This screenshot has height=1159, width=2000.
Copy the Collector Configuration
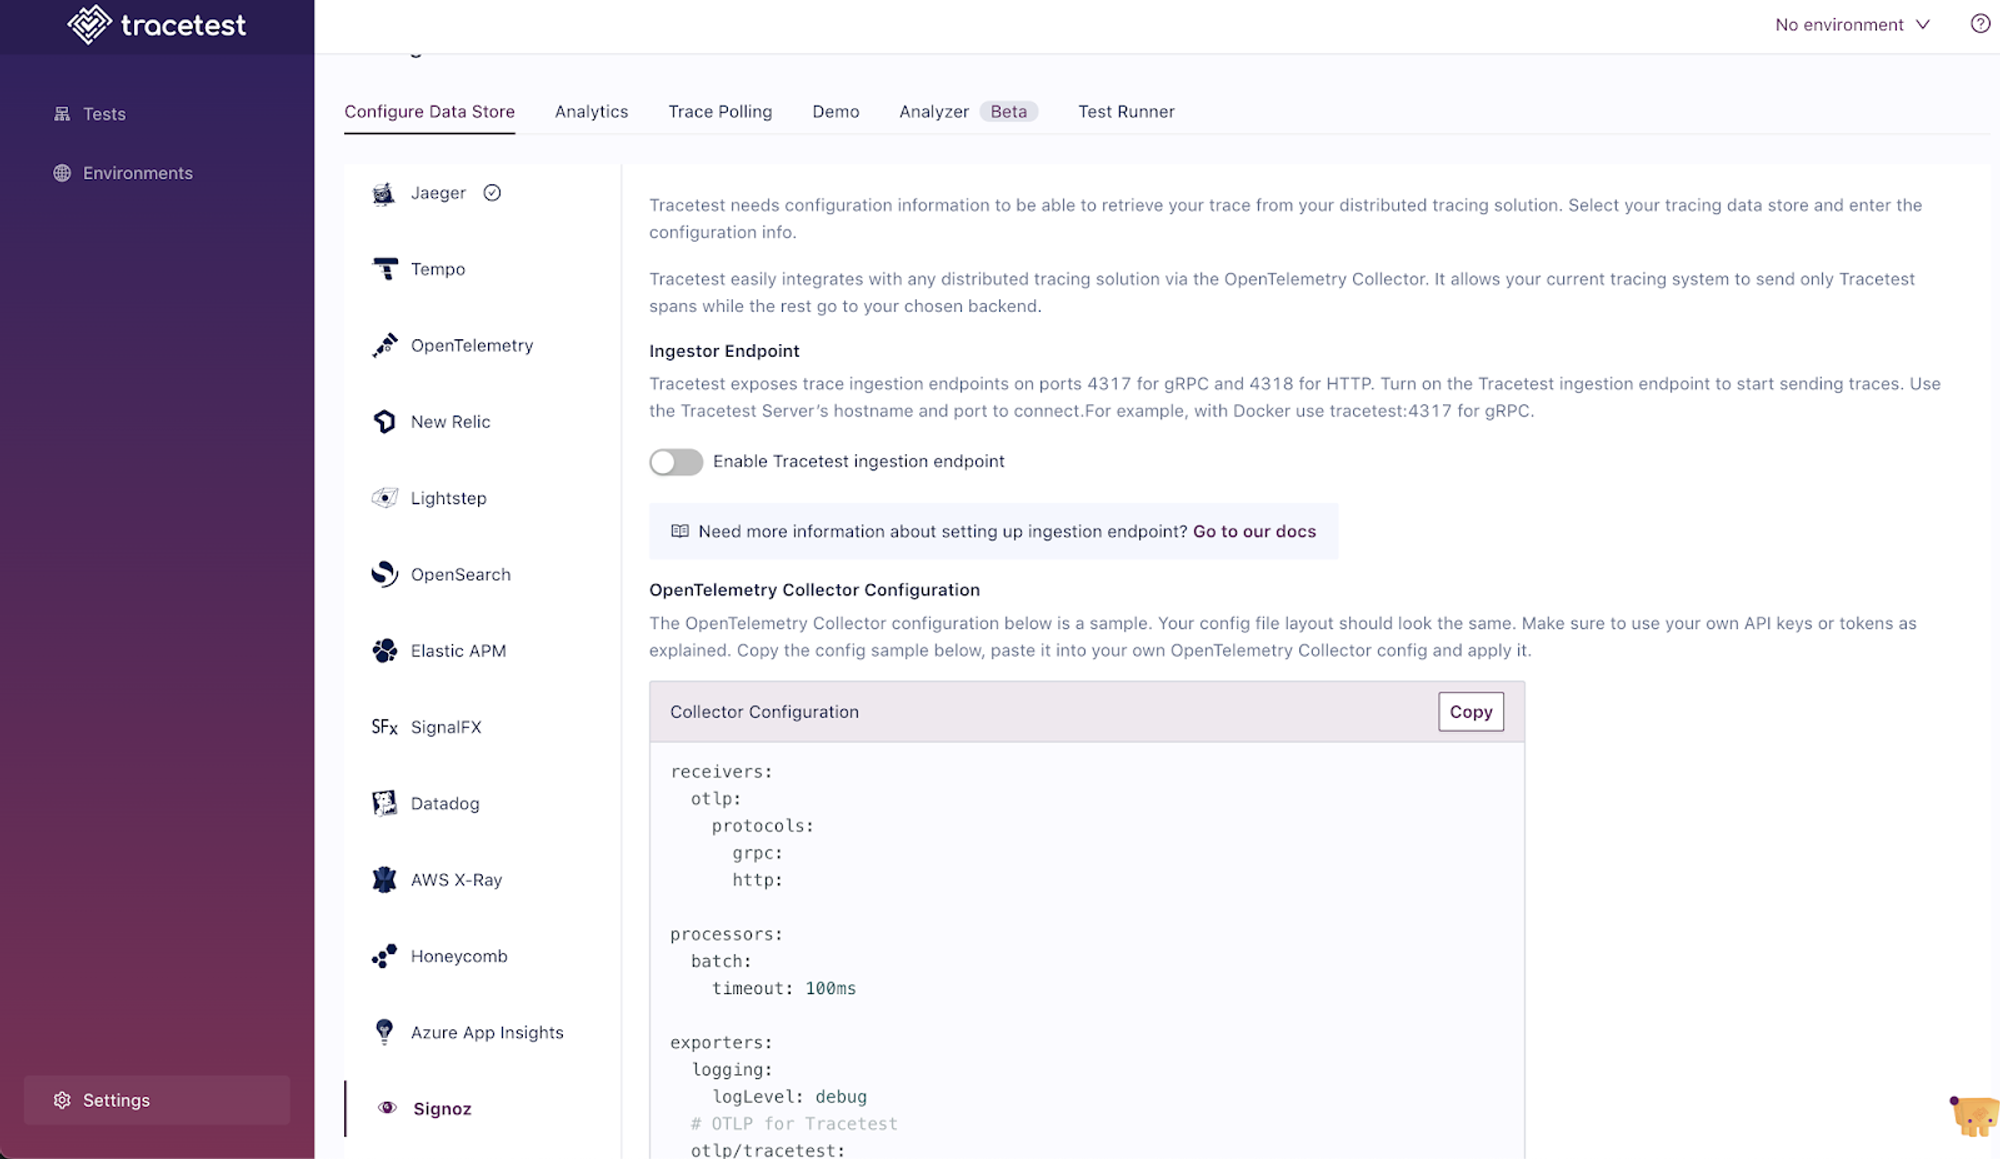[1471, 712]
